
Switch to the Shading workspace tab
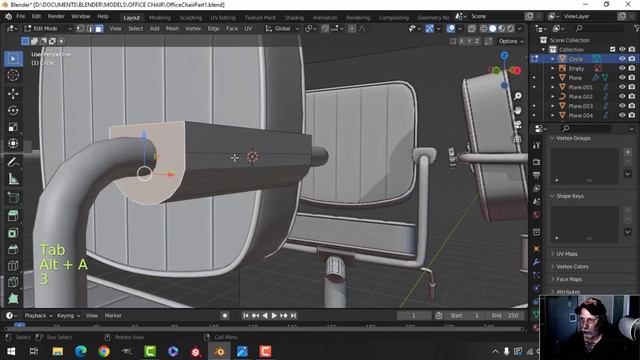[294, 18]
